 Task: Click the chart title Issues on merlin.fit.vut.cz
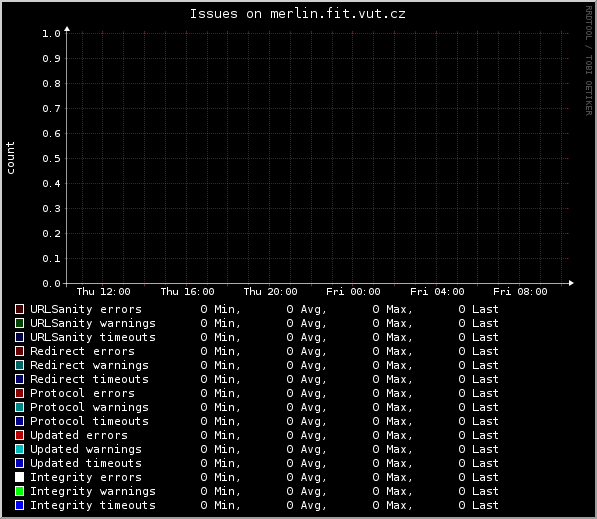coord(298,14)
